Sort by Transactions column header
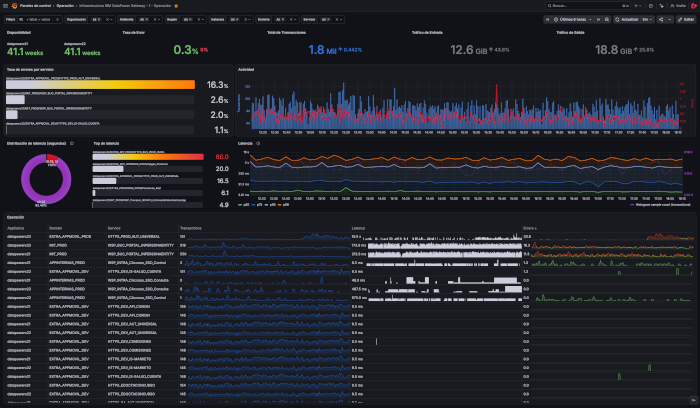The width and height of the screenshot is (700, 408). tap(191, 228)
